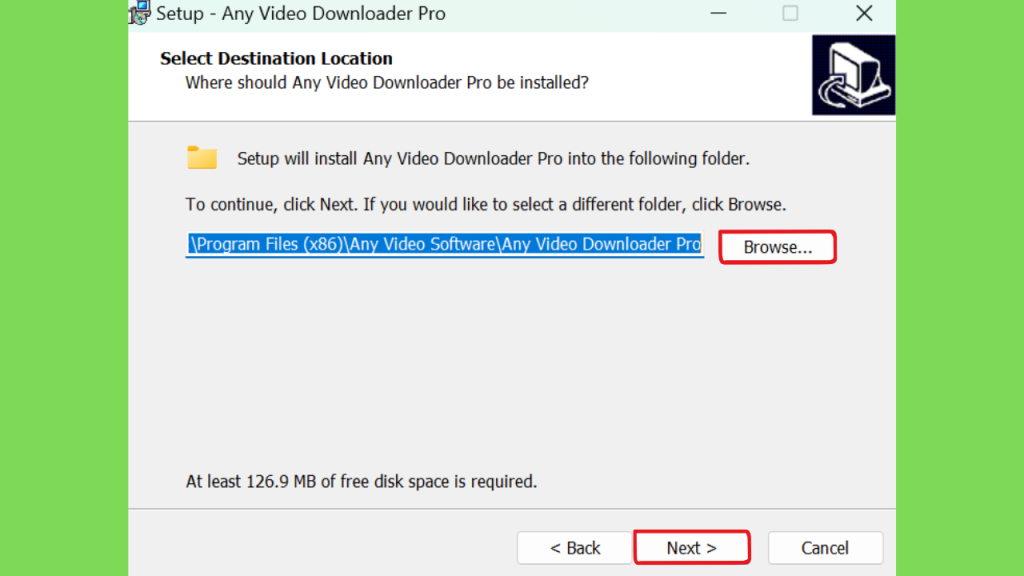This screenshot has height=576, width=1024.
Task: Click the computer installer graphic in header
Action: pos(854,75)
